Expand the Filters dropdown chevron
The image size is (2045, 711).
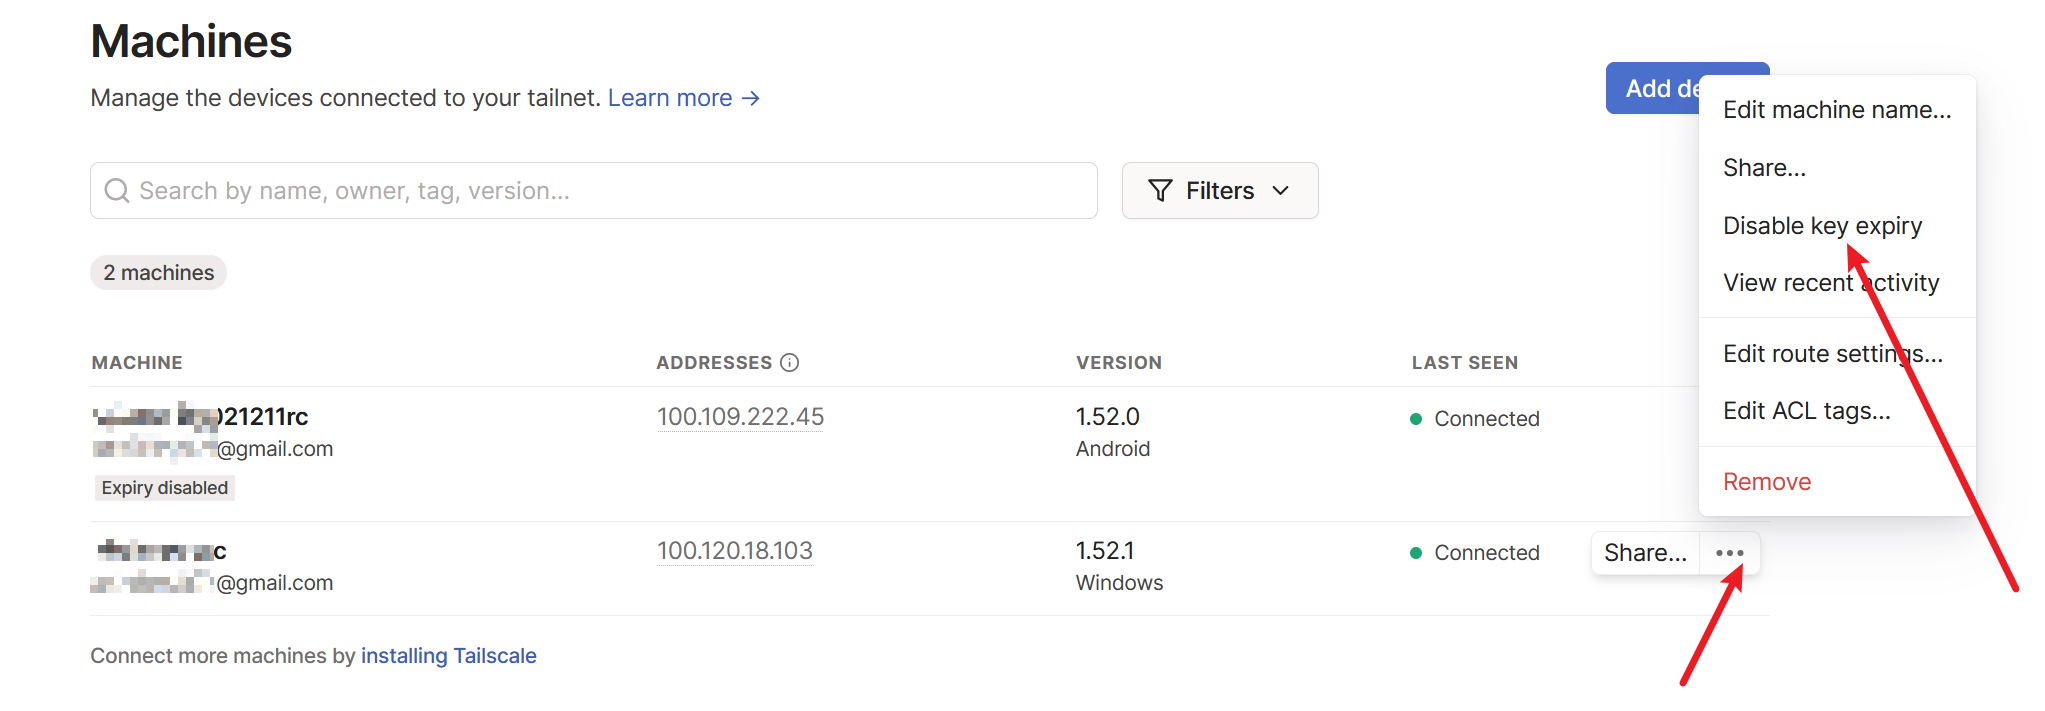point(1281,191)
